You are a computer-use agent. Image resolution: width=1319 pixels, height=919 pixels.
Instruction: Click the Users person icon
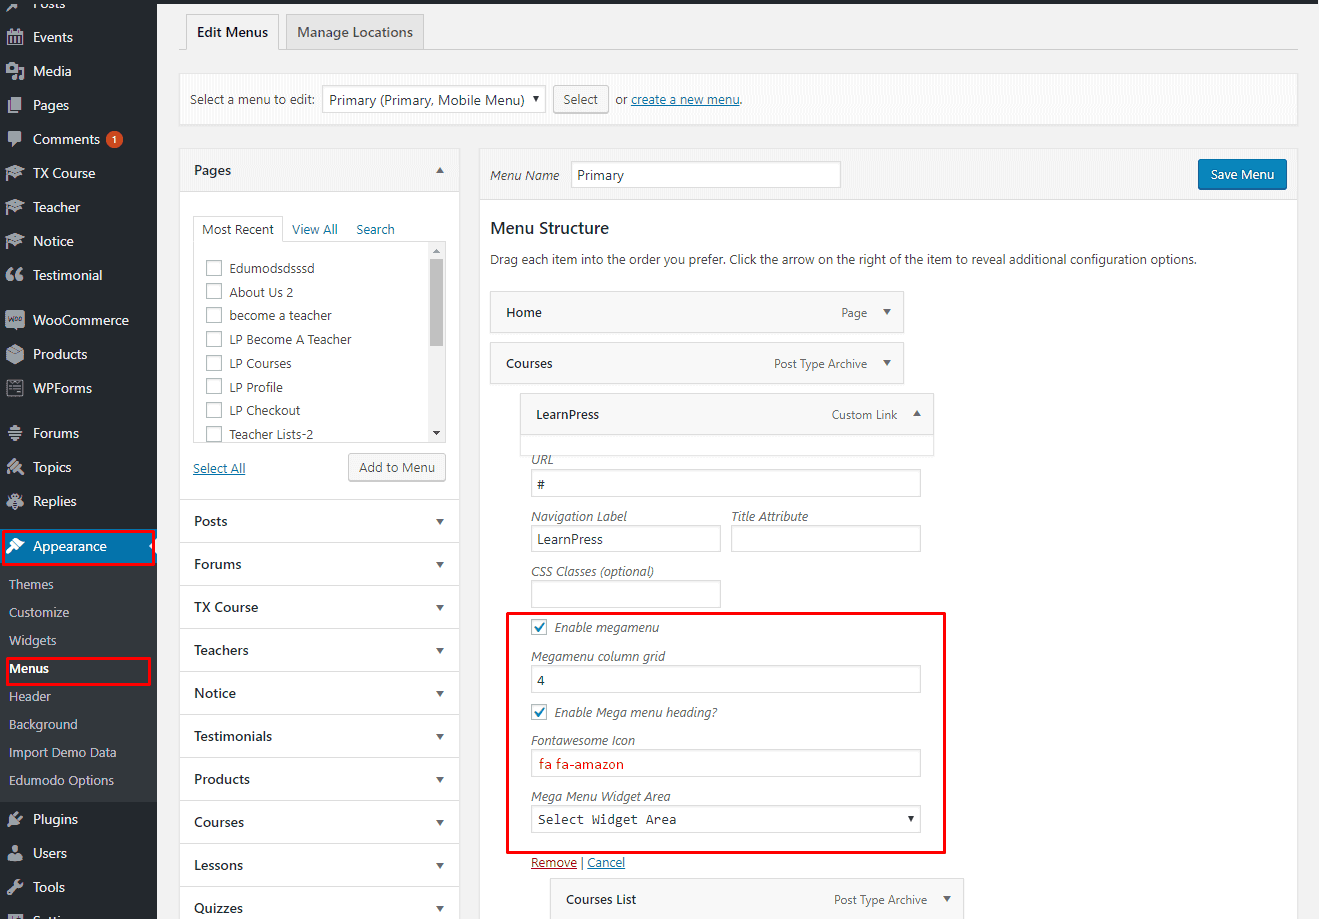coord(15,853)
